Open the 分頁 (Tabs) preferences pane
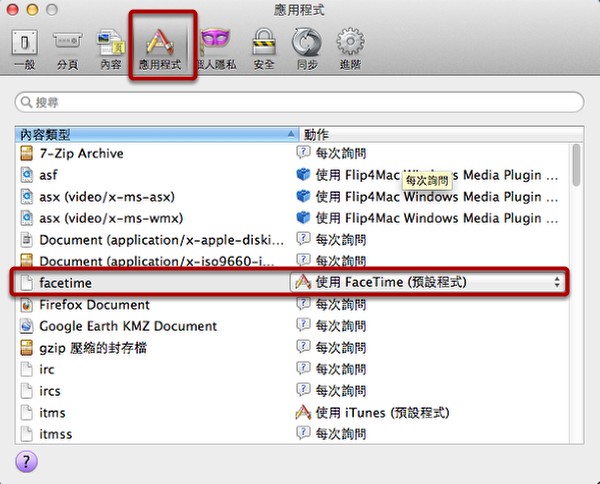This screenshot has width=600, height=484. click(67, 49)
